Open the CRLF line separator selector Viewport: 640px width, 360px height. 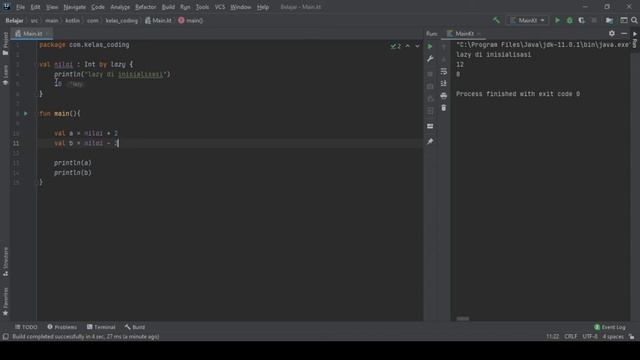pos(571,337)
